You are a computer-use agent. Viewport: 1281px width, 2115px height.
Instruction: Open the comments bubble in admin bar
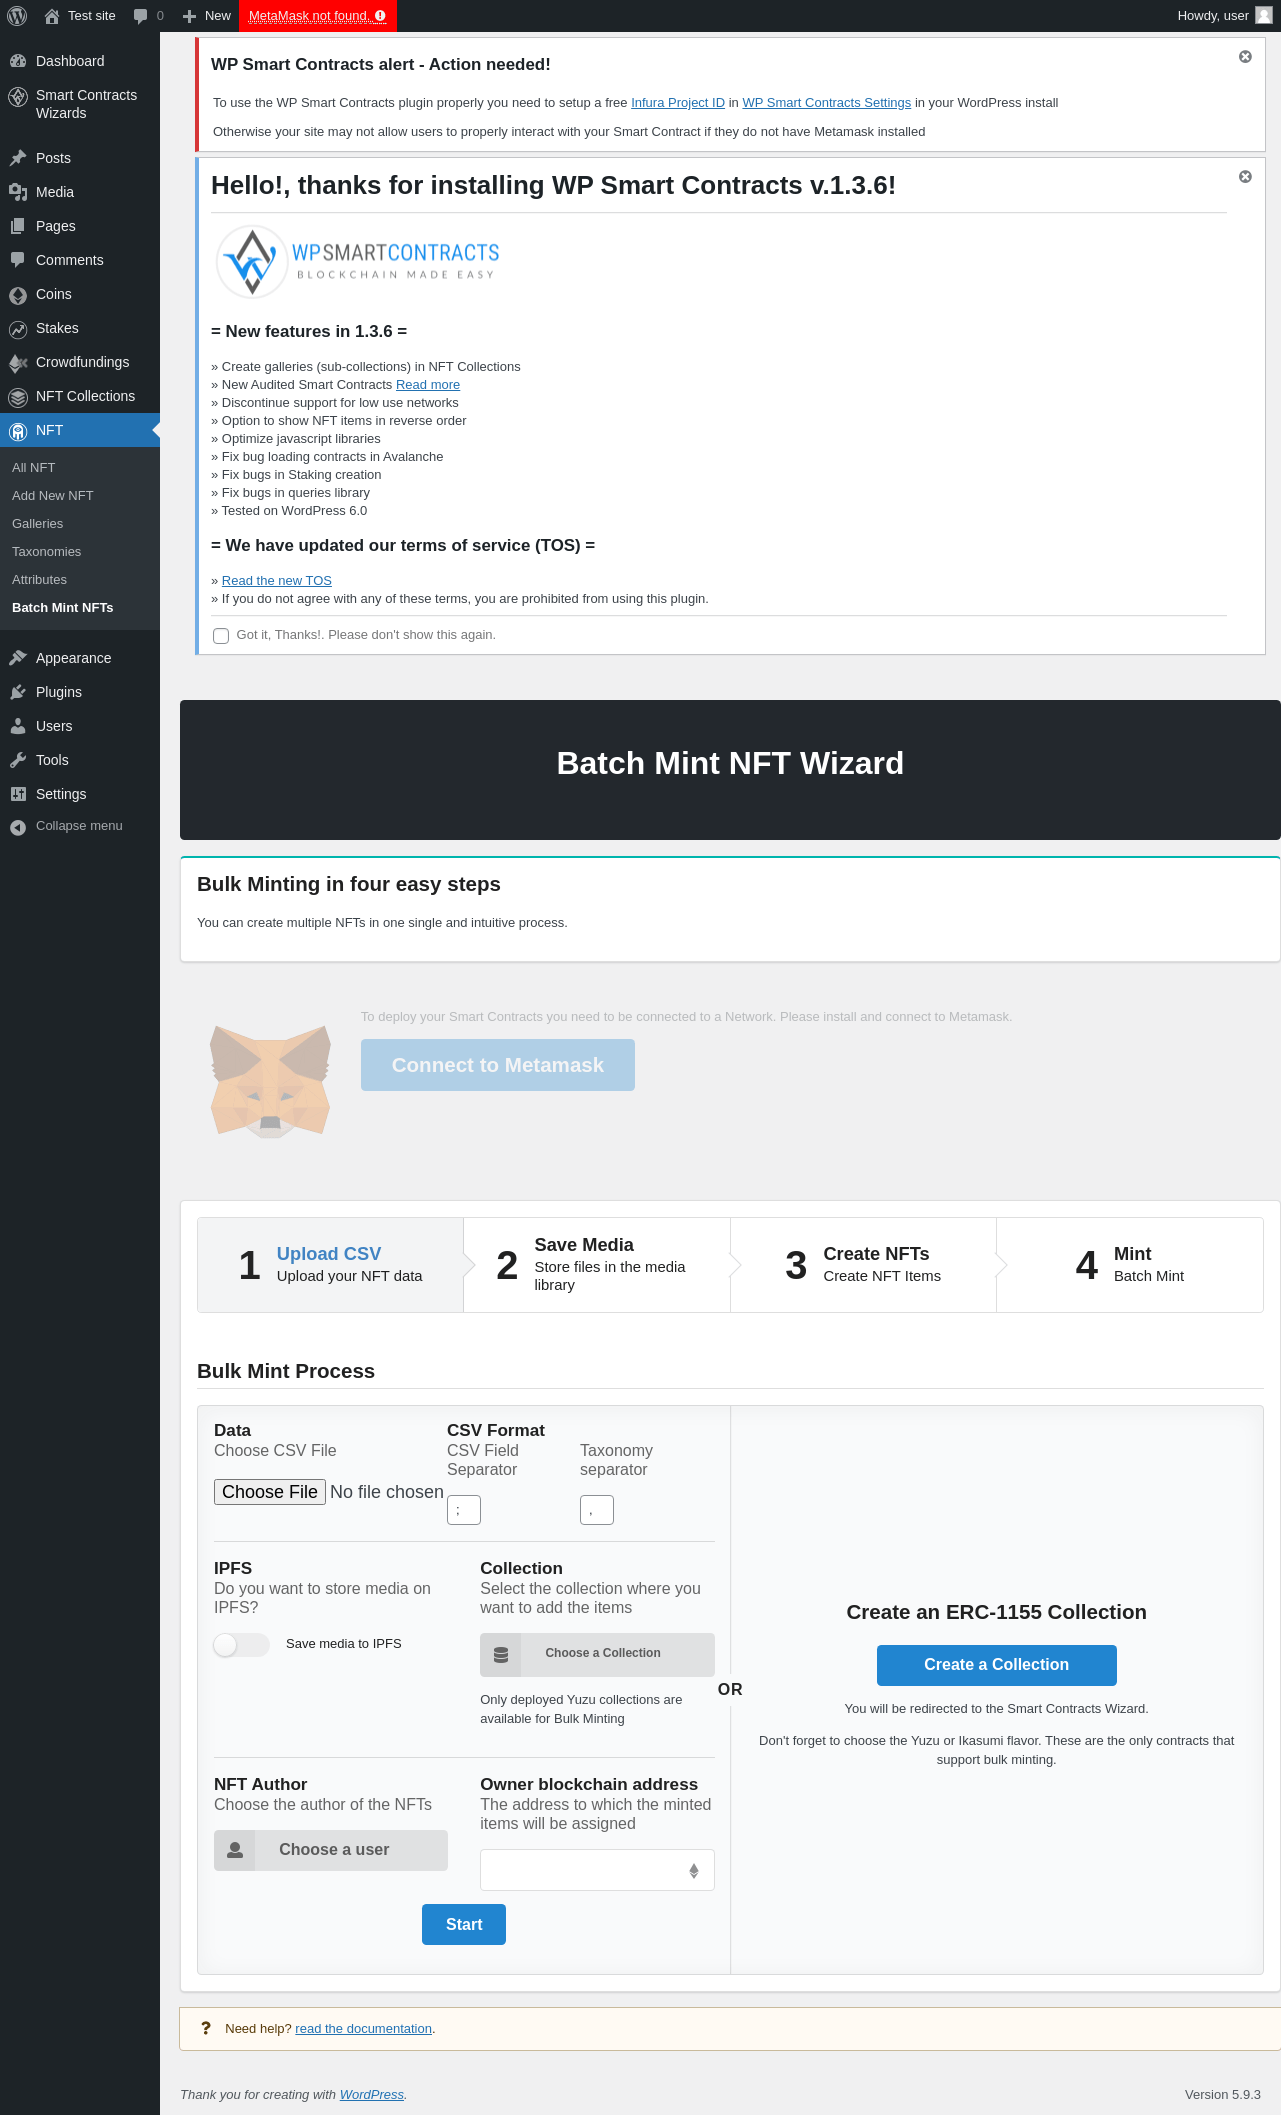pos(148,16)
